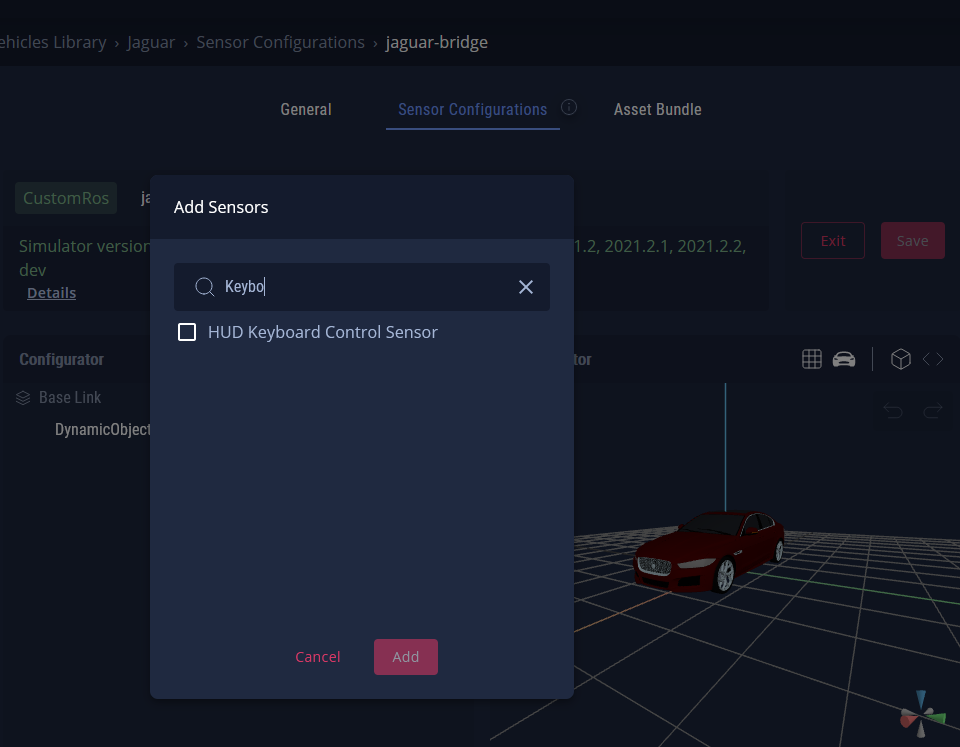Cancel the Add Sensors dialog
Screen dimensions: 960x747
tap(317, 656)
